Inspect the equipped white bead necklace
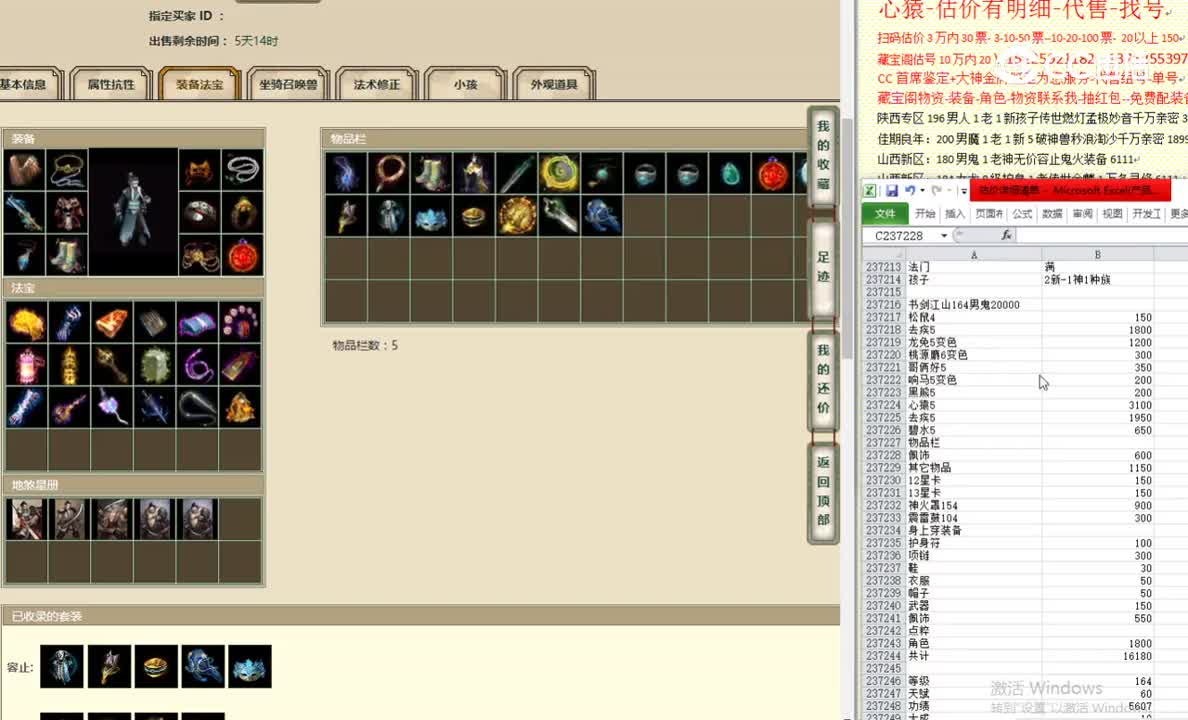 (x=242, y=170)
